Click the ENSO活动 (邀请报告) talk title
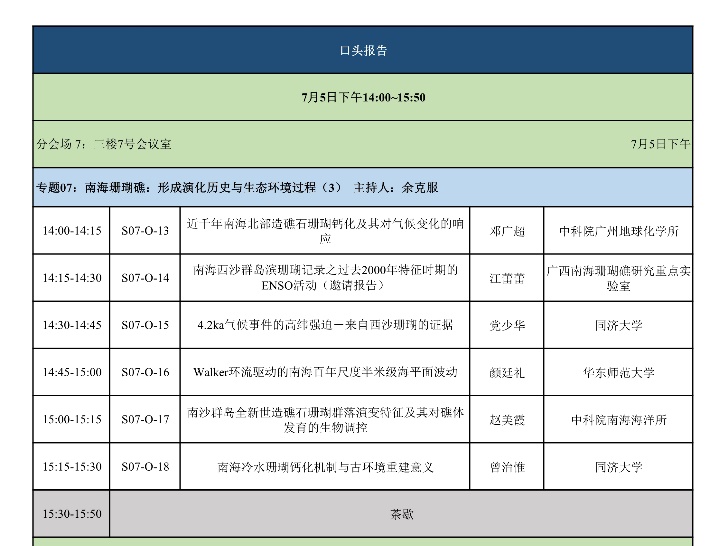719x546 pixels. coord(325,278)
